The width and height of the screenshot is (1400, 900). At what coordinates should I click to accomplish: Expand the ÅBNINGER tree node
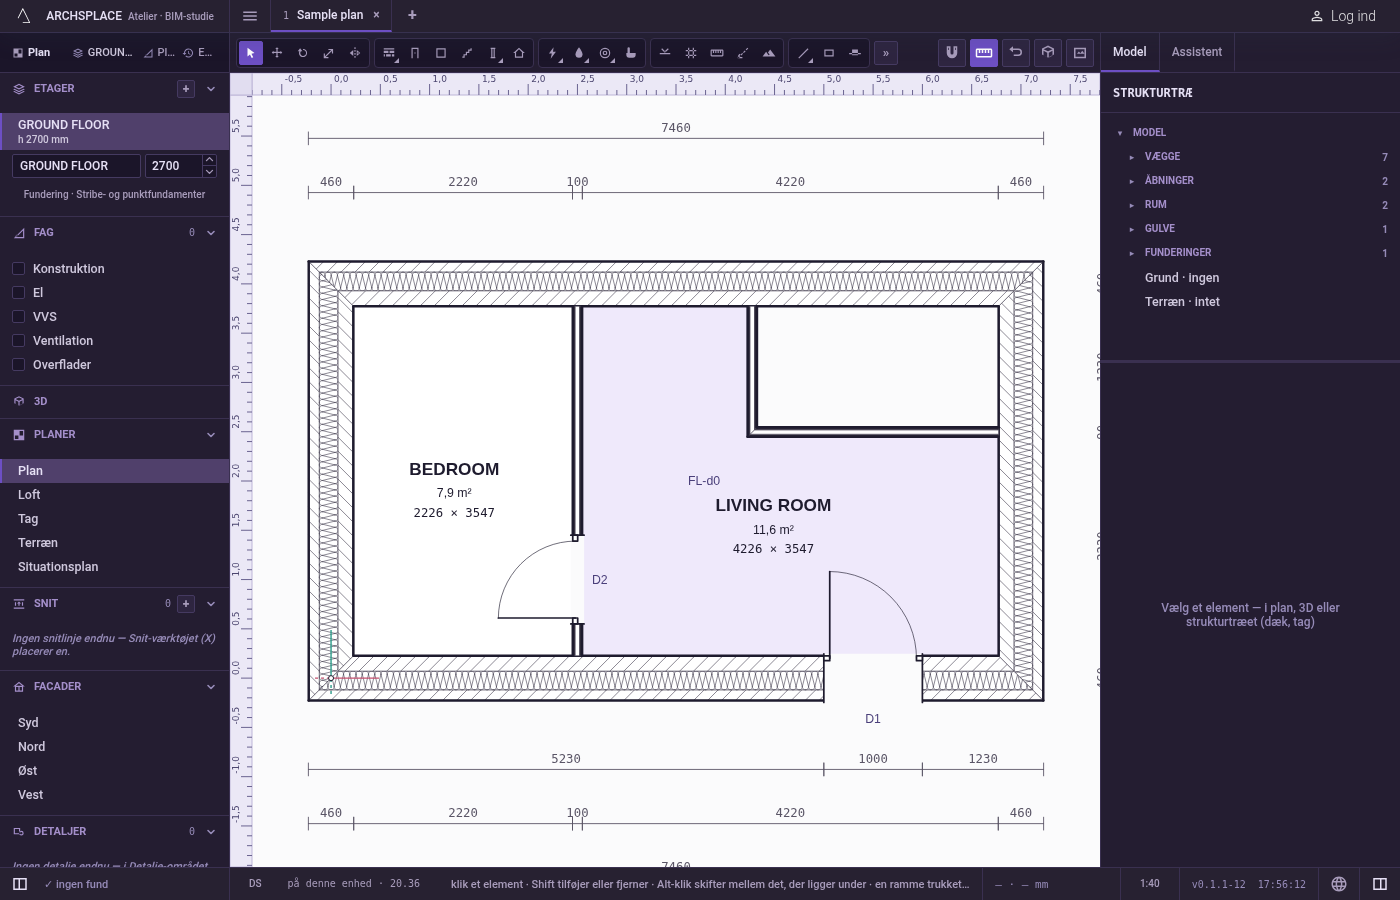(x=1132, y=181)
